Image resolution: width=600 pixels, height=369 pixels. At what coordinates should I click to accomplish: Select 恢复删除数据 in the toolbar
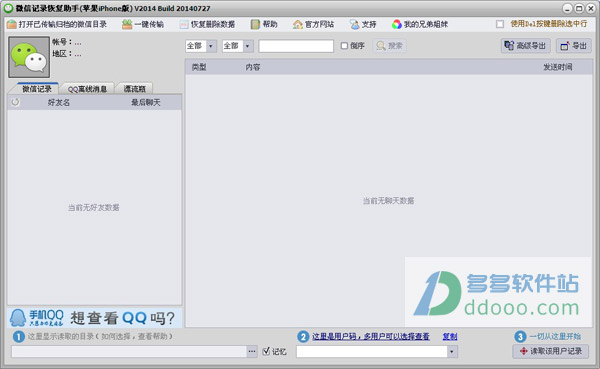(x=207, y=24)
